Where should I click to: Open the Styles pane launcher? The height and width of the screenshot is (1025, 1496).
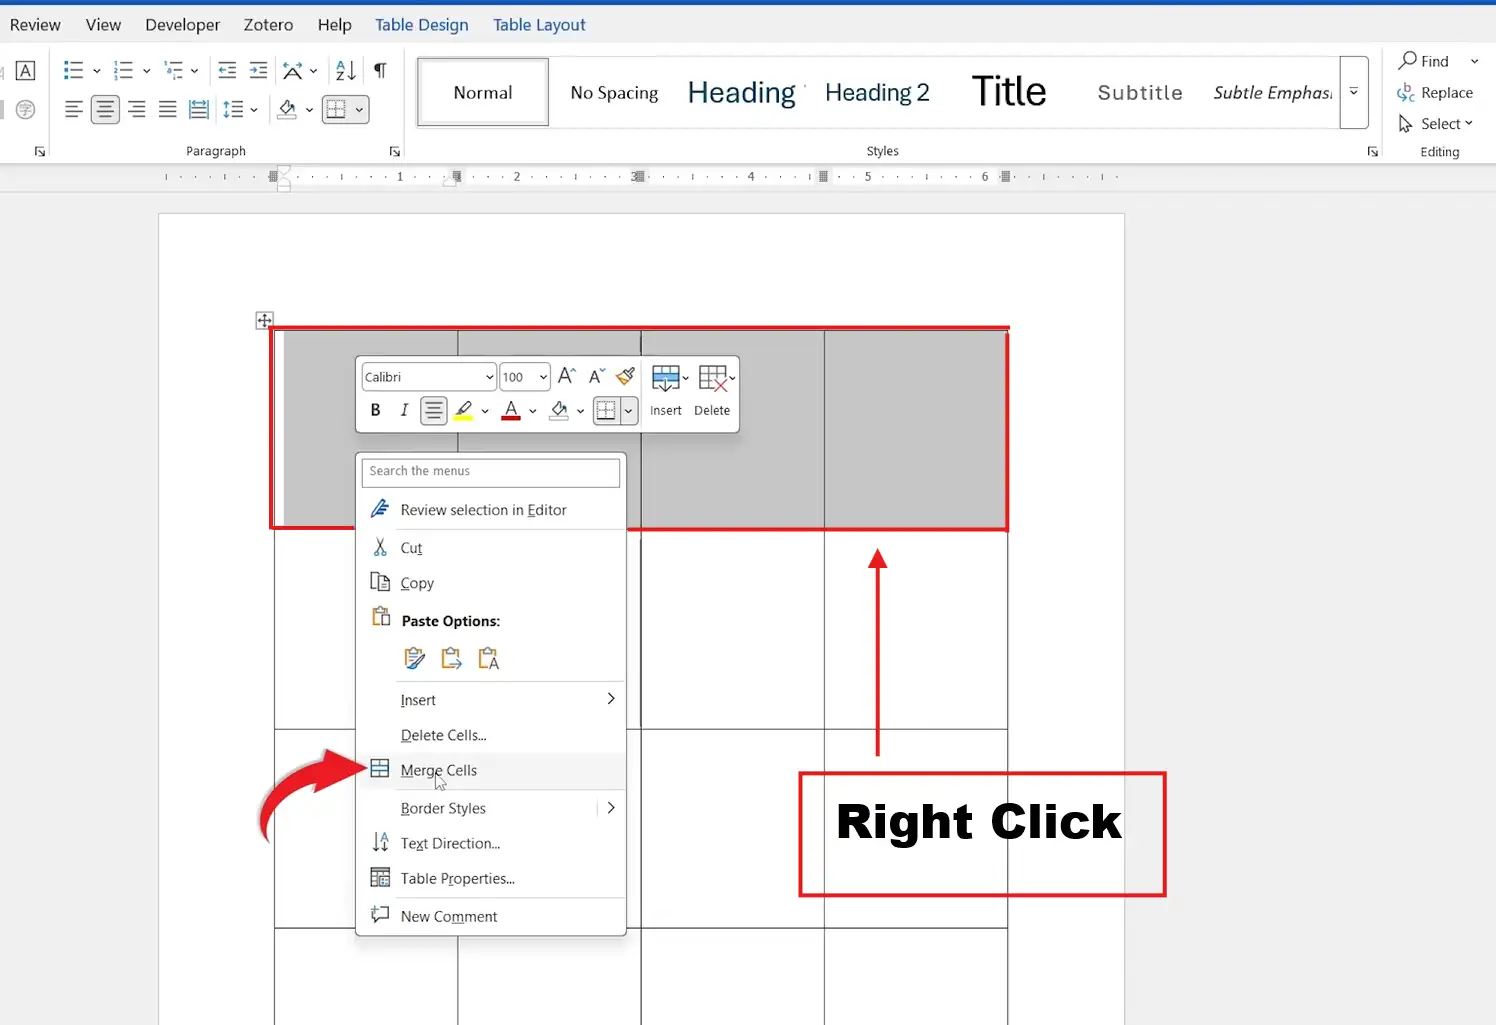(1373, 152)
